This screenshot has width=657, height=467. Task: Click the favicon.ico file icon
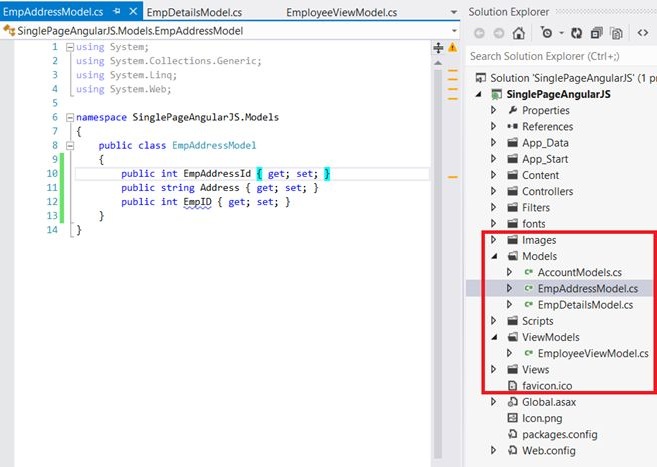pos(512,385)
